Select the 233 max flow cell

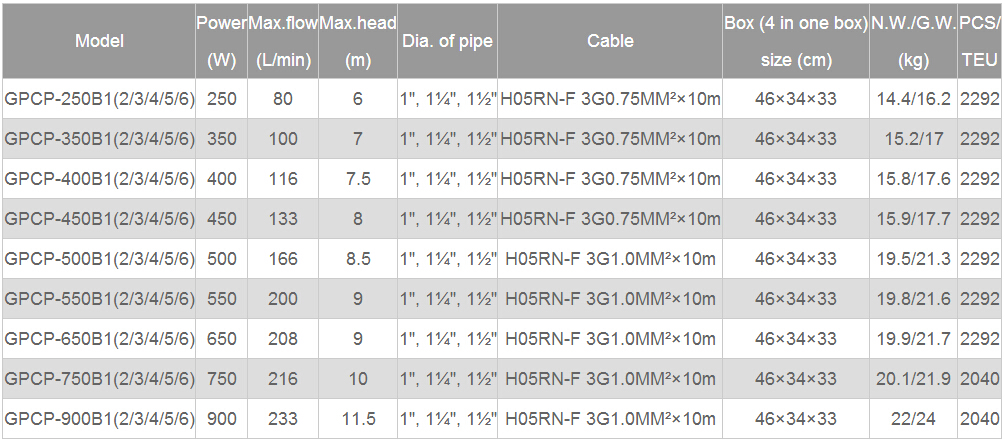283,419
